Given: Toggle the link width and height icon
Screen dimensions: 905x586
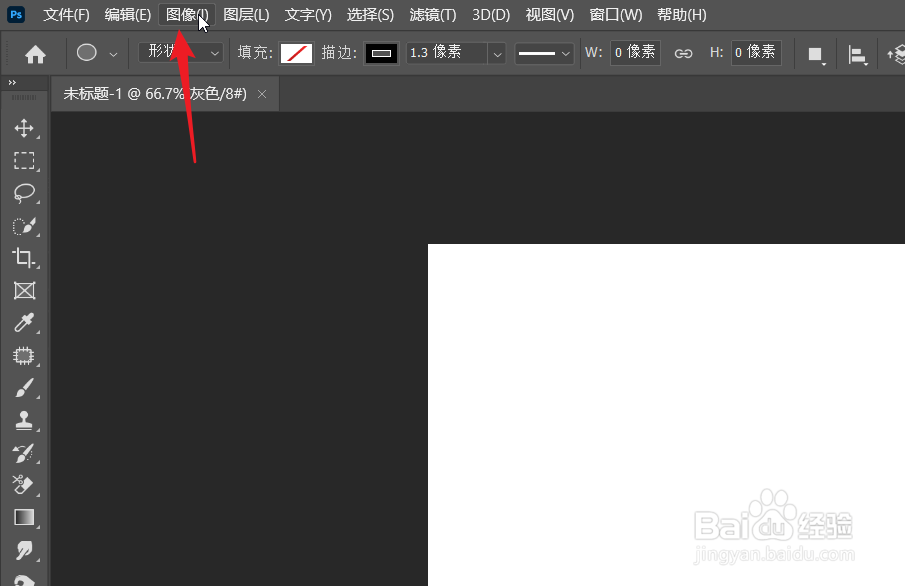Looking at the screenshot, I should click(x=683, y=54).
